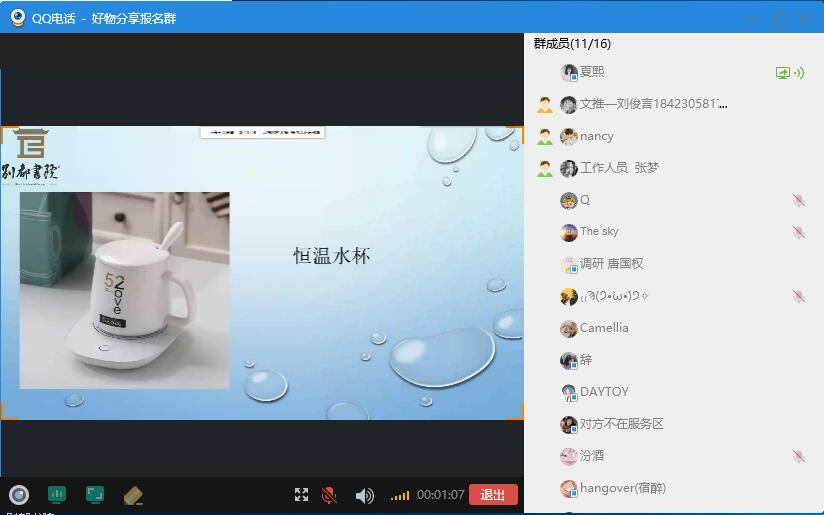Toggle the muted mic icon next to Q
Viewport: 824px width, 515px height.
pyautogui.click(x=798, y=200)
